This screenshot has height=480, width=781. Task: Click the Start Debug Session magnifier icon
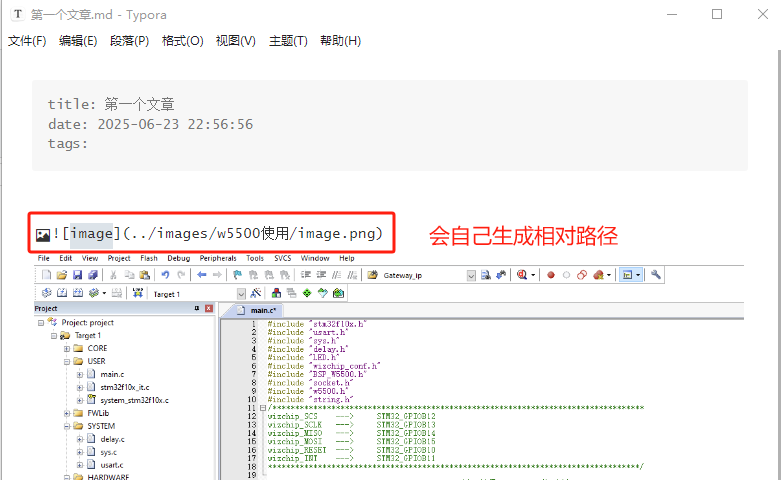click(522, 275)
